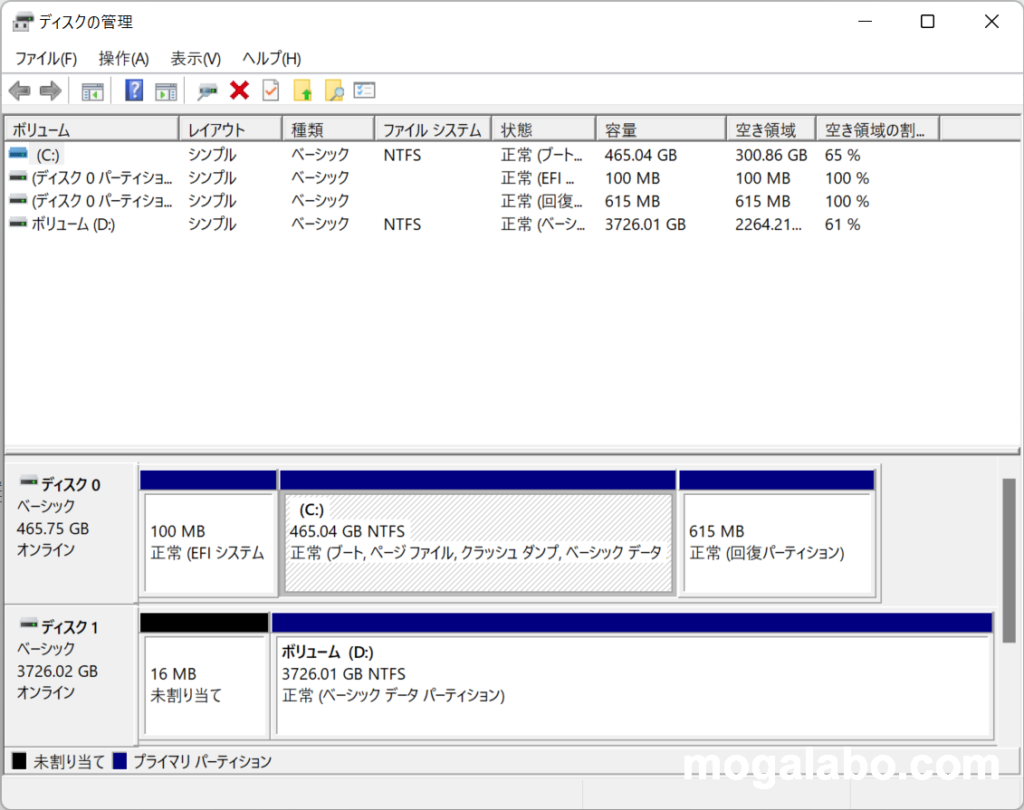
Task: Click the properties checkmark document icon
Action: tap(270, 91)
